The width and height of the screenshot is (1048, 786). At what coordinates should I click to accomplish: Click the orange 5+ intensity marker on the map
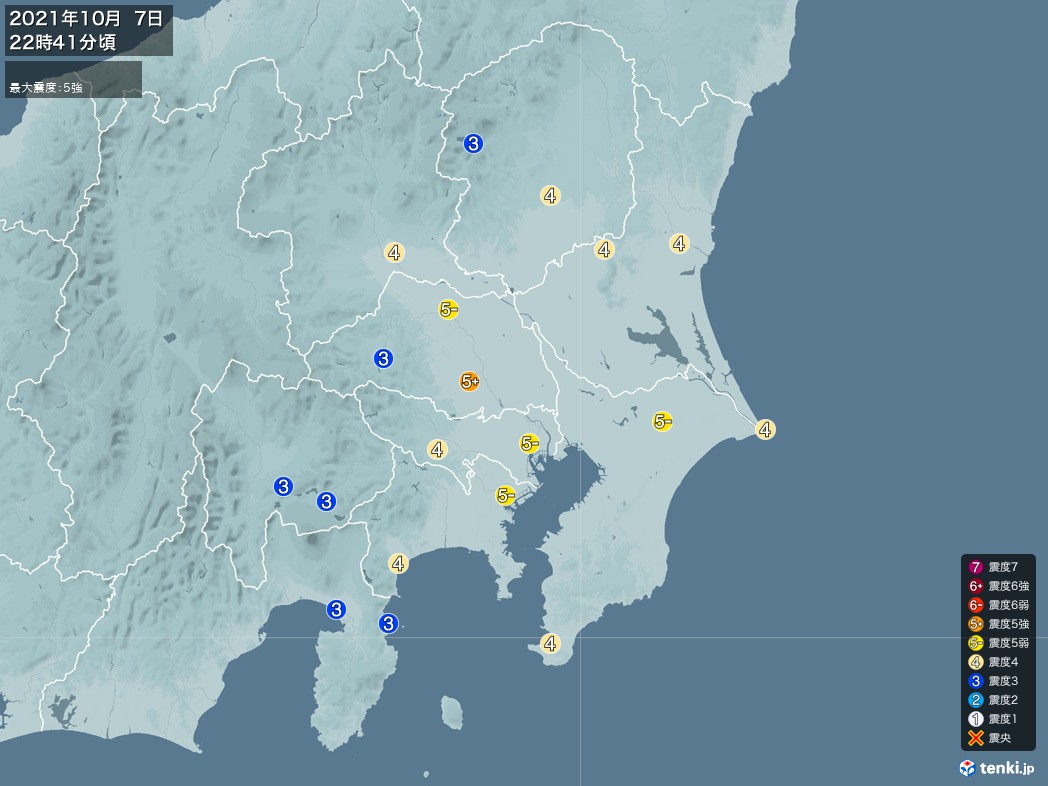click(469, 381)
